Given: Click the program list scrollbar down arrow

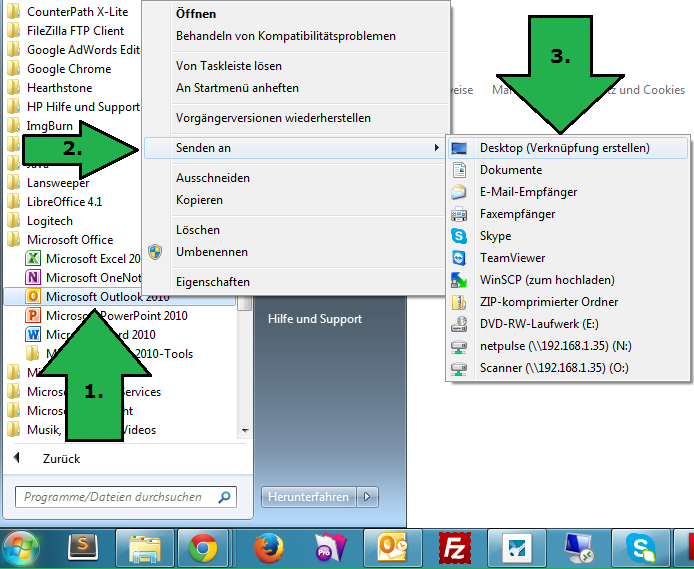Looking at the screenshot, I should point(245,431).
